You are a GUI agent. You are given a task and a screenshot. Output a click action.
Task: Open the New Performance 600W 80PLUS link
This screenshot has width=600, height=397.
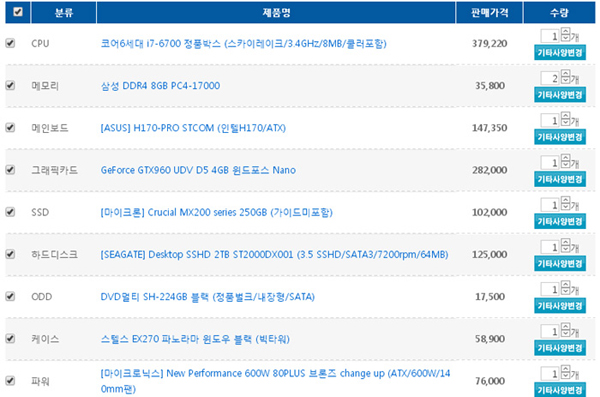coord(276,381)
